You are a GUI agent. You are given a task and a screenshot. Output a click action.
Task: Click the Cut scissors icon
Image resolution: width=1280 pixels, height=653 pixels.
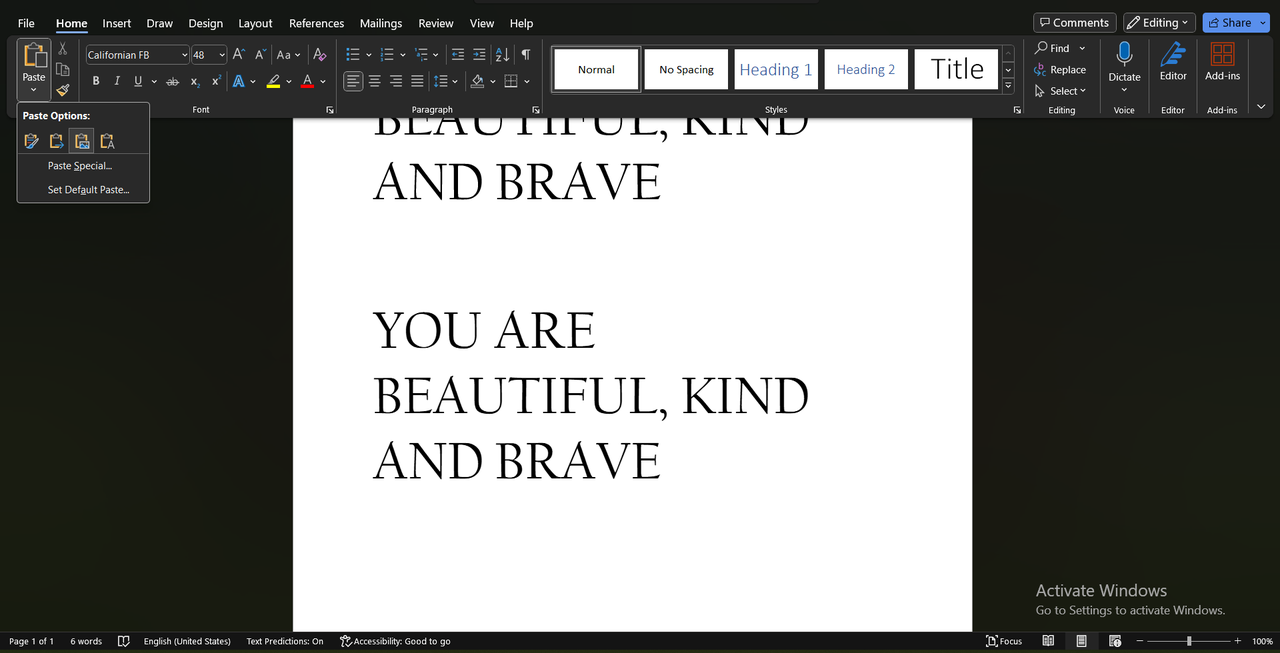point(62,48)
